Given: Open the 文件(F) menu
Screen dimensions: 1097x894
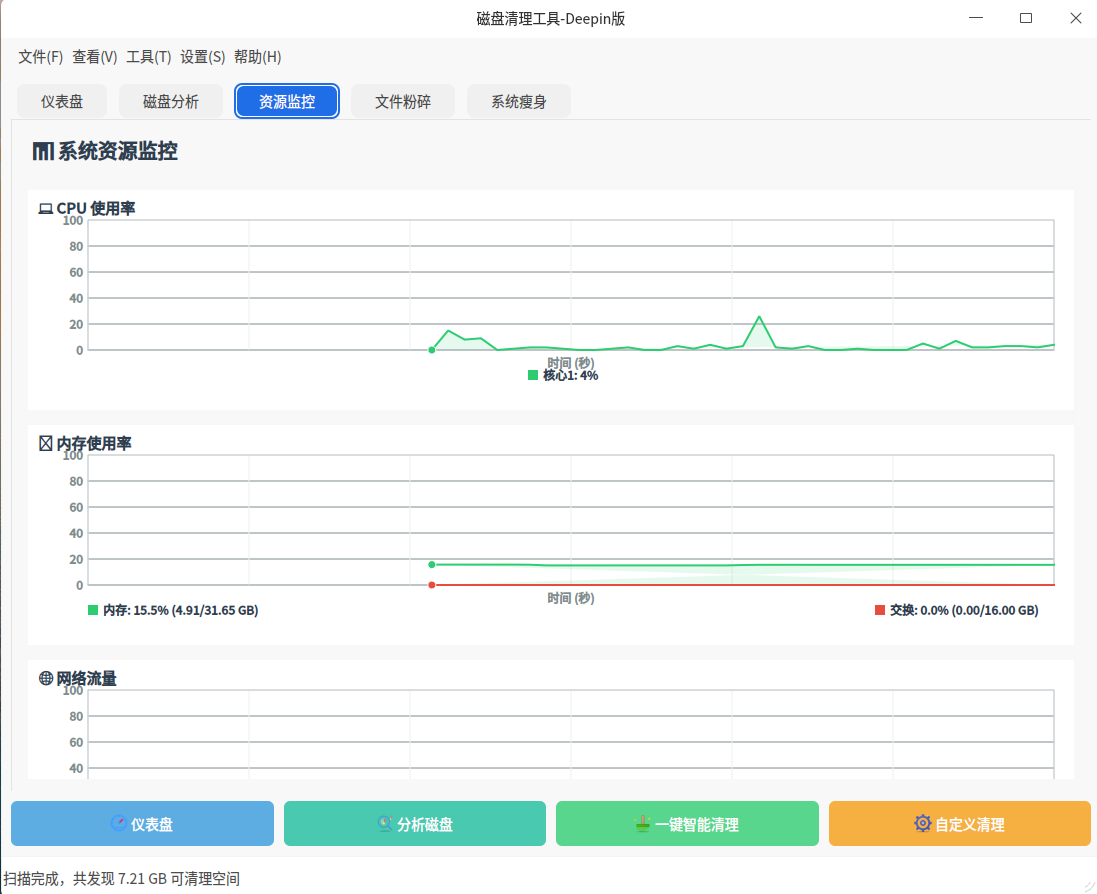Looking at the screenshot, I should pyautogui.click(x=41, y=57).
